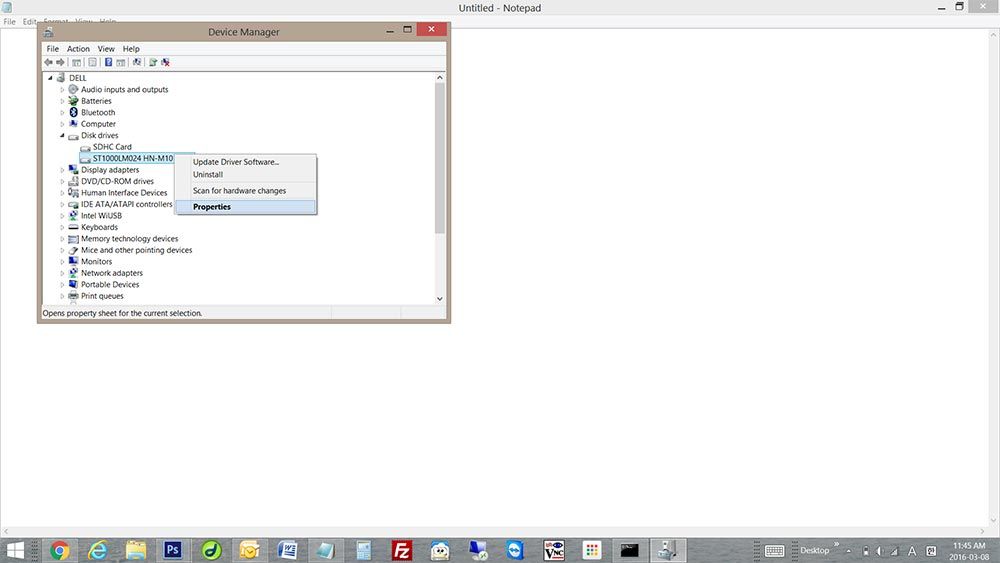Open the touch keyboard from taskbar
1000x563 pixels.
774,551
